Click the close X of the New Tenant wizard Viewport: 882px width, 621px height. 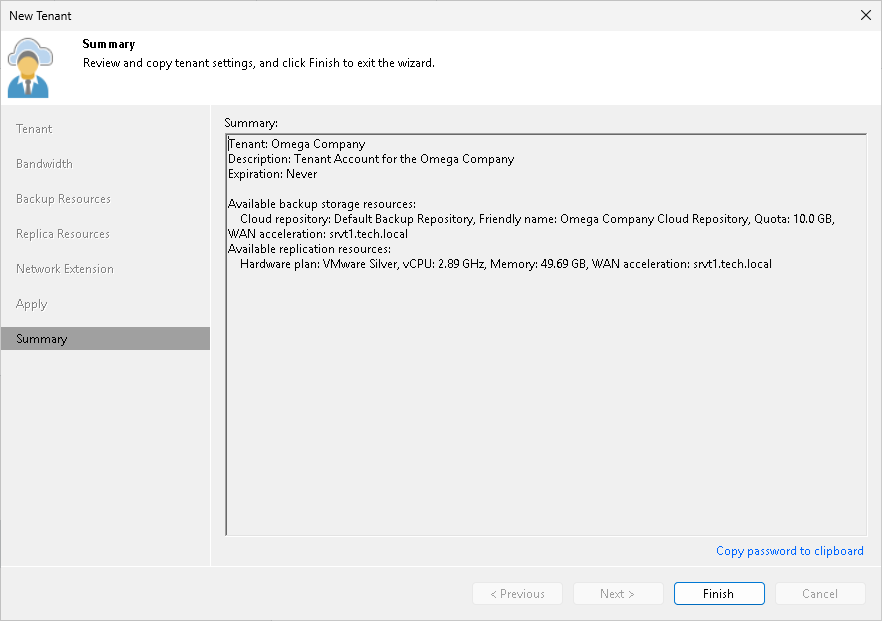click(x=865, y=15)
